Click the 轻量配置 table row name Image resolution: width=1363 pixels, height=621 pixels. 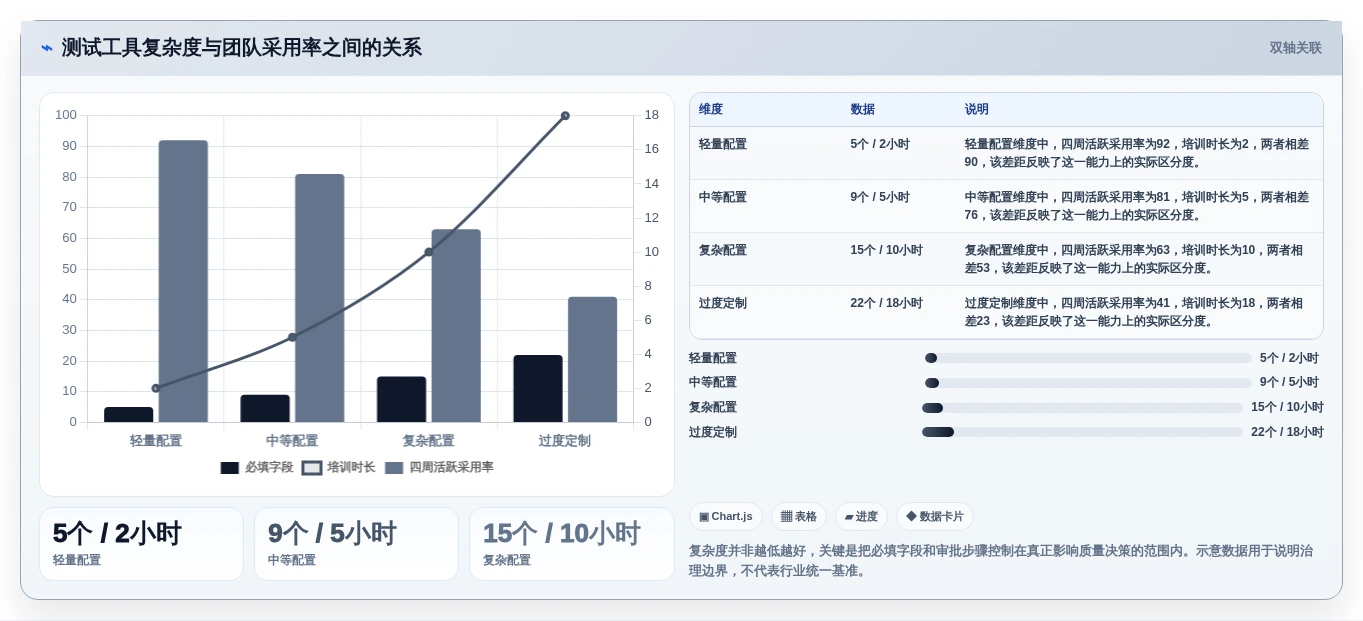(723, 144)
